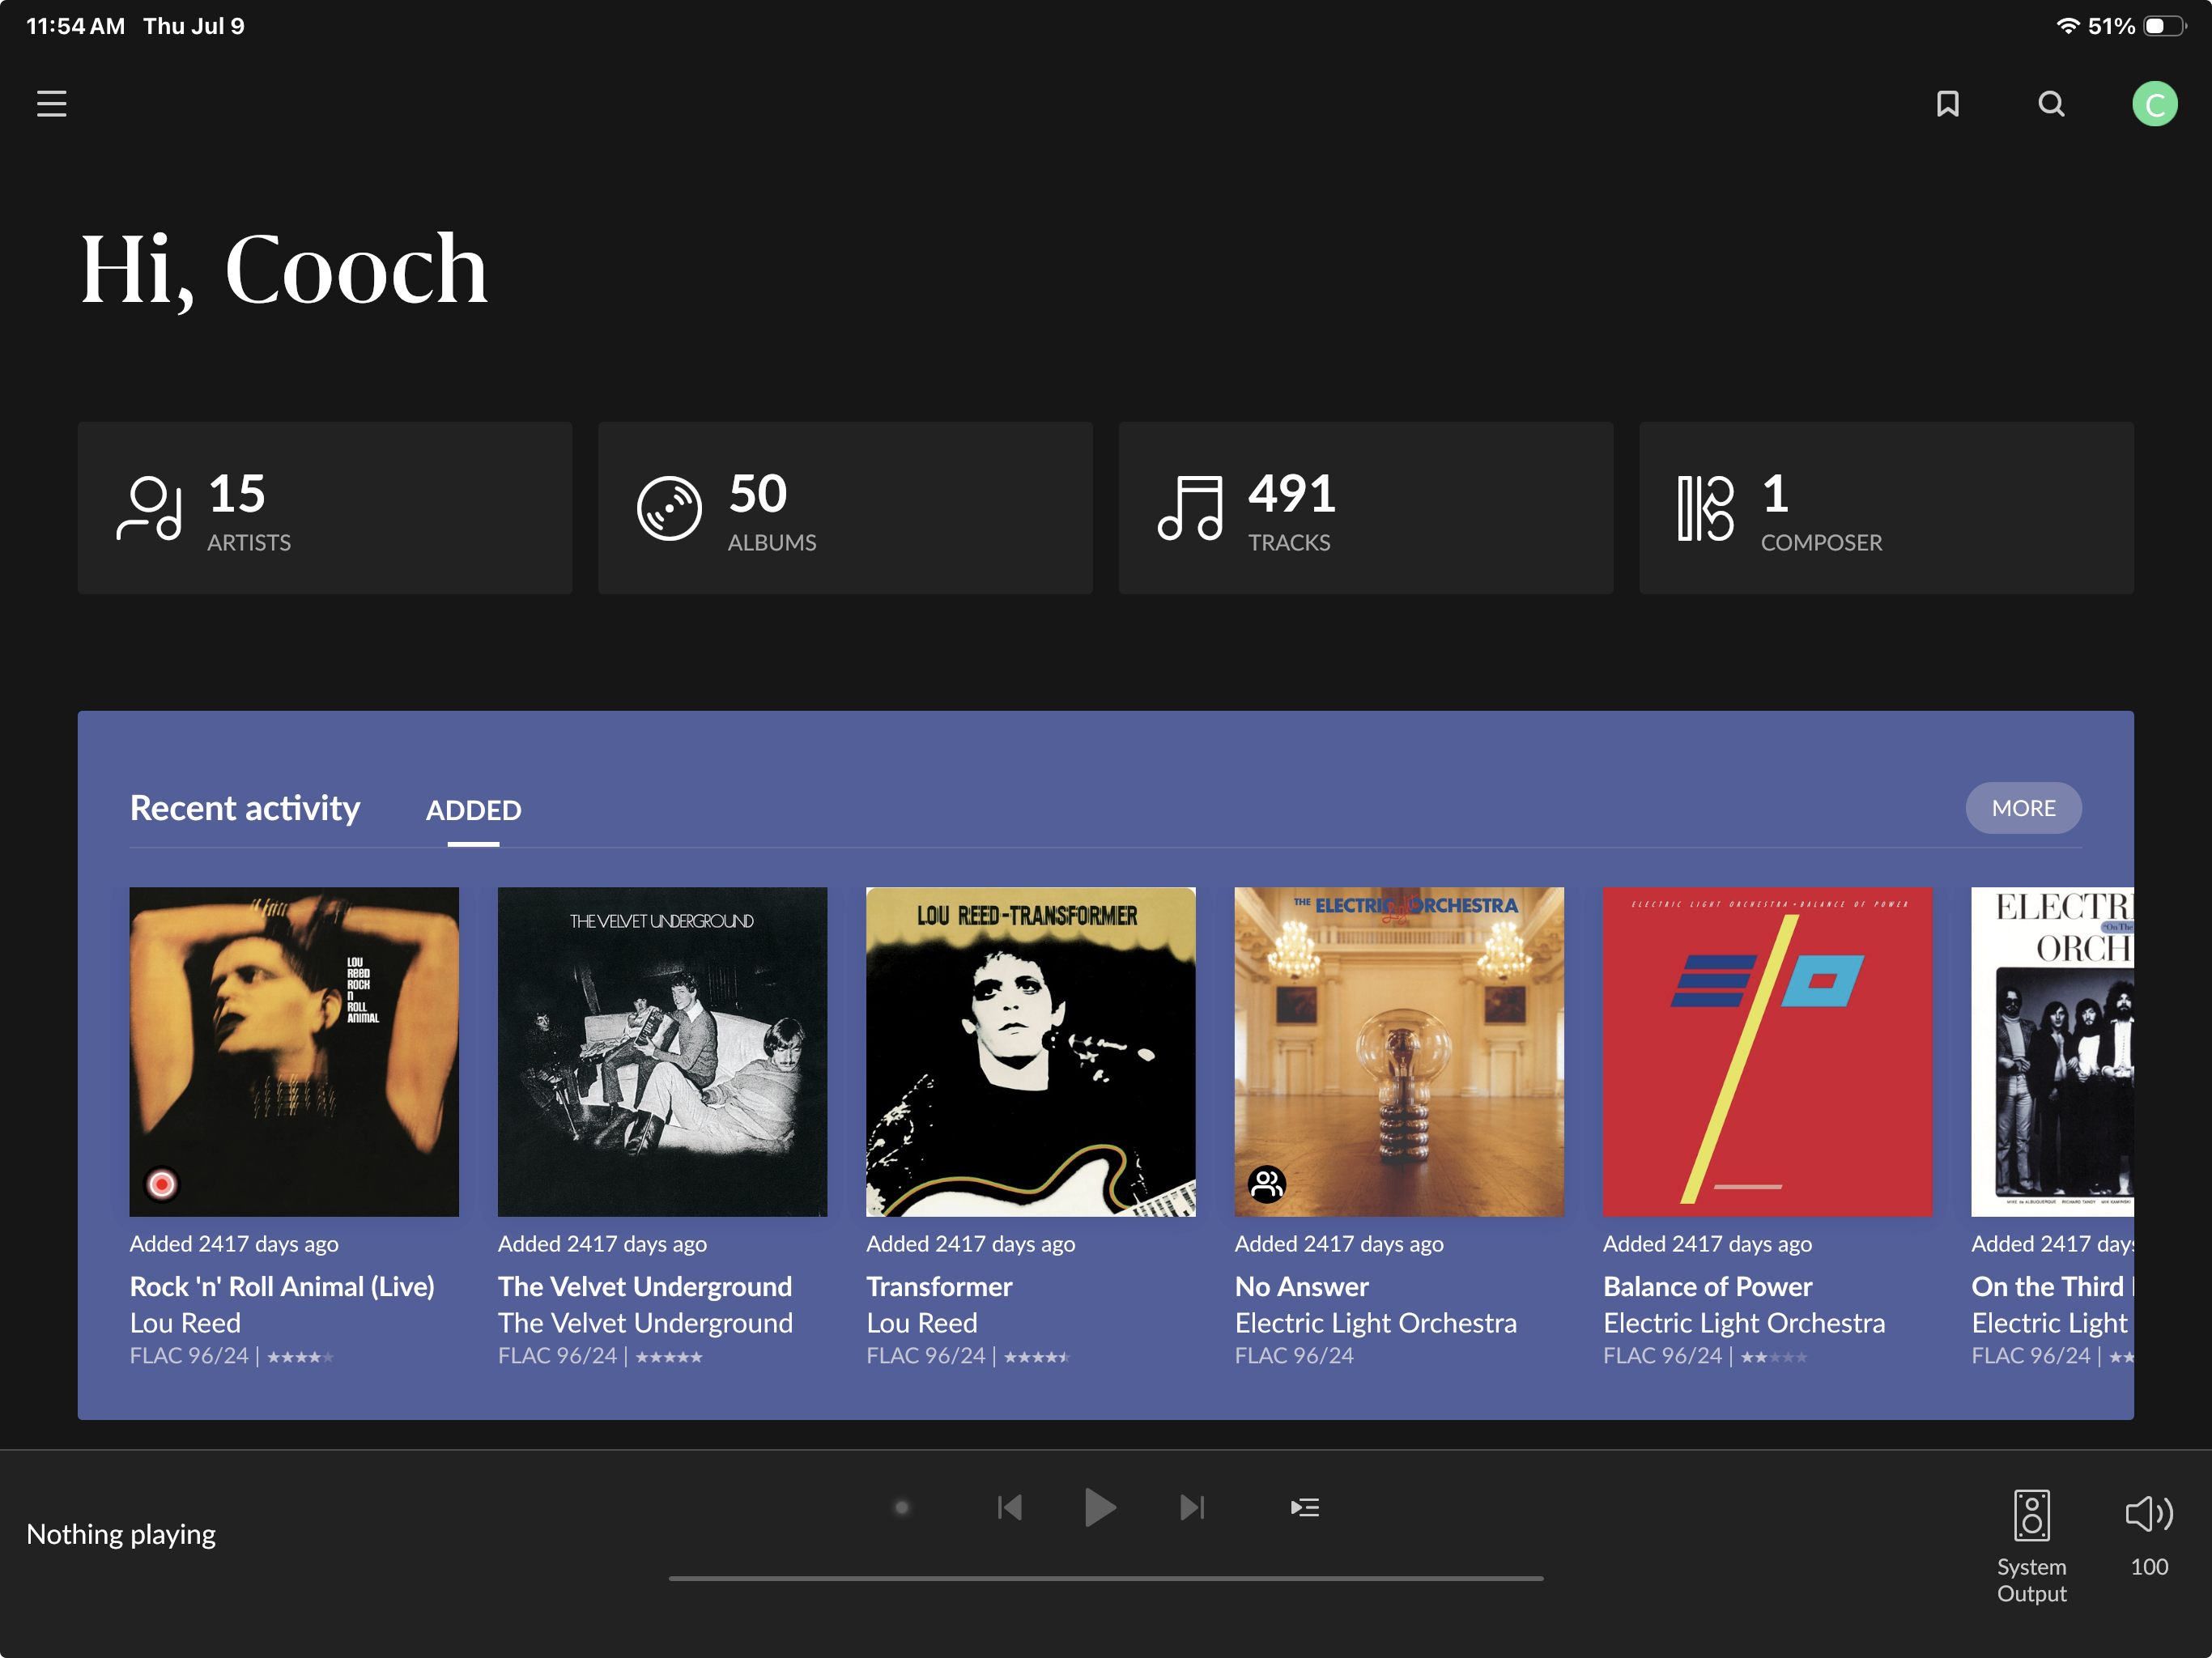The image size is (2212, 1658).
Task: Open the hamburger navigation menu
Action: (x=52, y=104)
